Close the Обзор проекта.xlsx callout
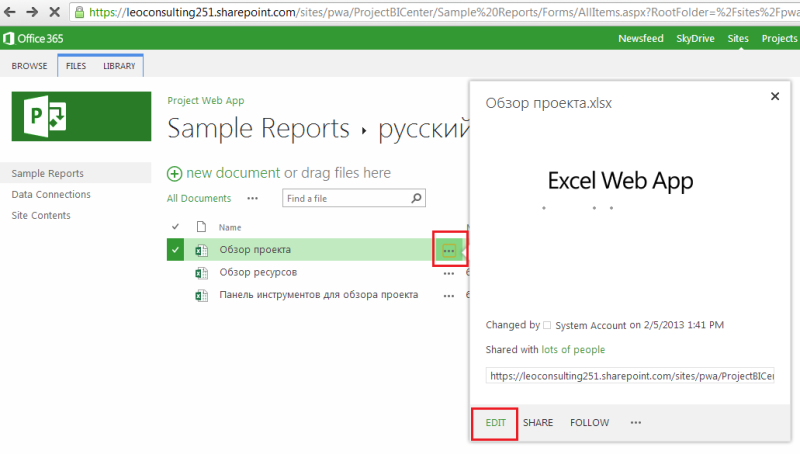Screen dimensions: 800x454 (775, 96)
